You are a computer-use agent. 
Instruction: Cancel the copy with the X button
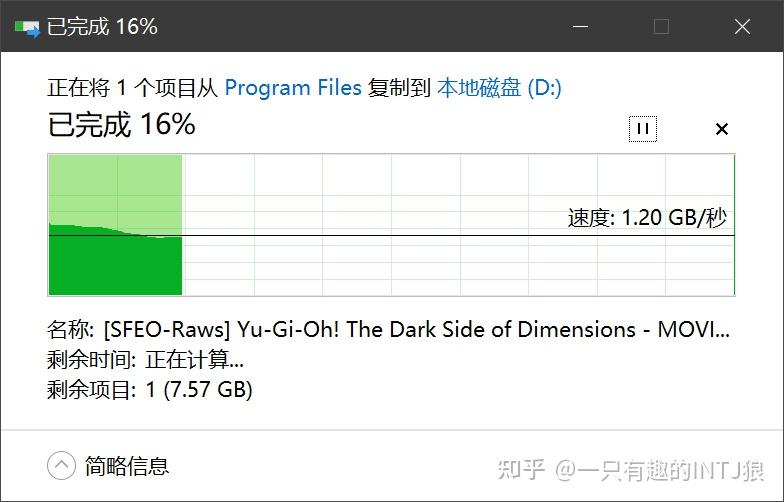coord(722,129)
